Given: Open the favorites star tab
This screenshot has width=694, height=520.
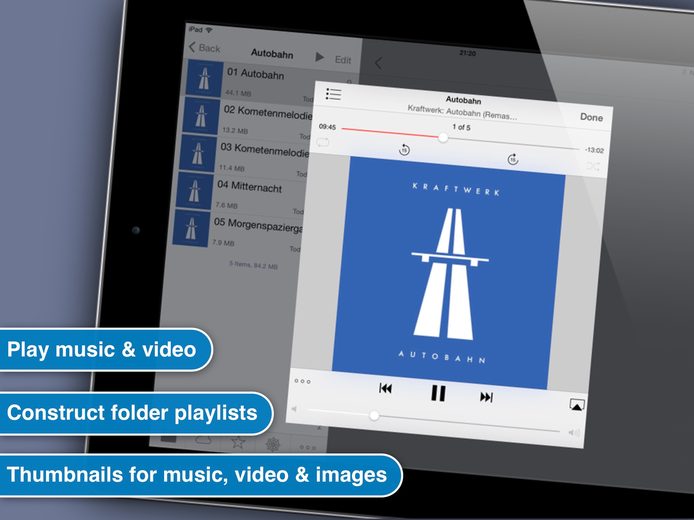Looking at the screenshot, I should [238, 442].
